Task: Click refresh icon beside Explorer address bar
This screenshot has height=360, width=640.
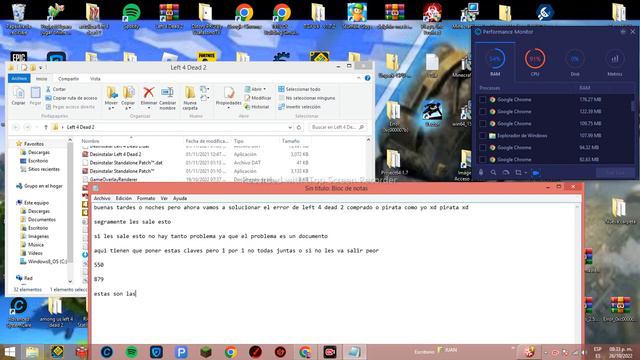Action: 299,127
